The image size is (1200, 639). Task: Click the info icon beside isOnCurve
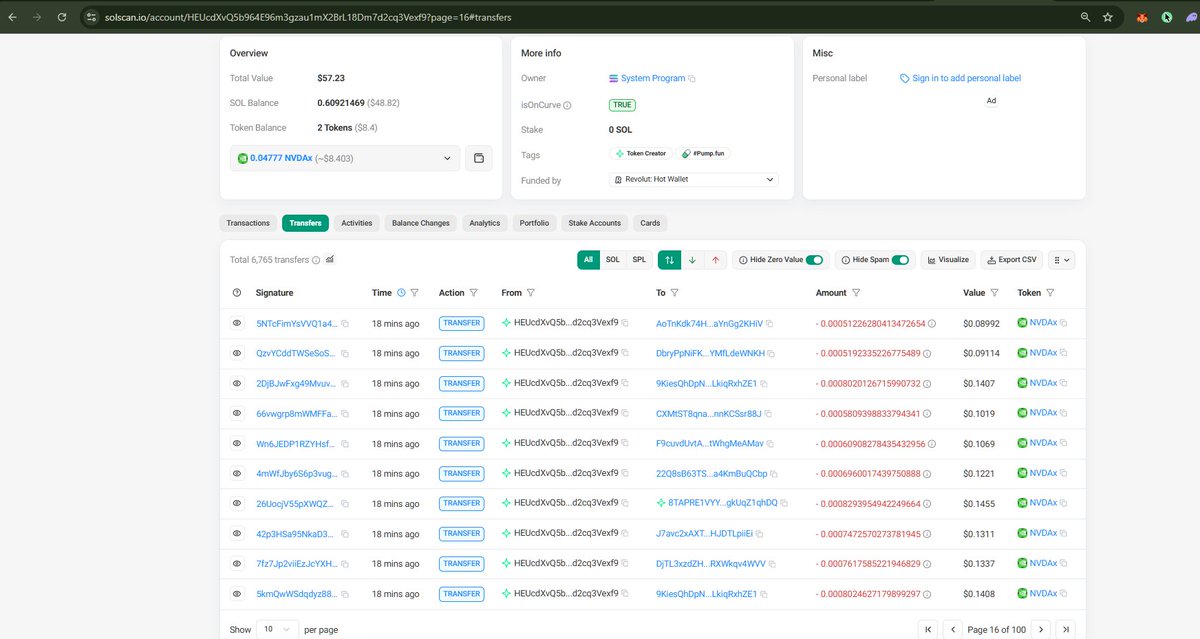click(x=567, y=104)
